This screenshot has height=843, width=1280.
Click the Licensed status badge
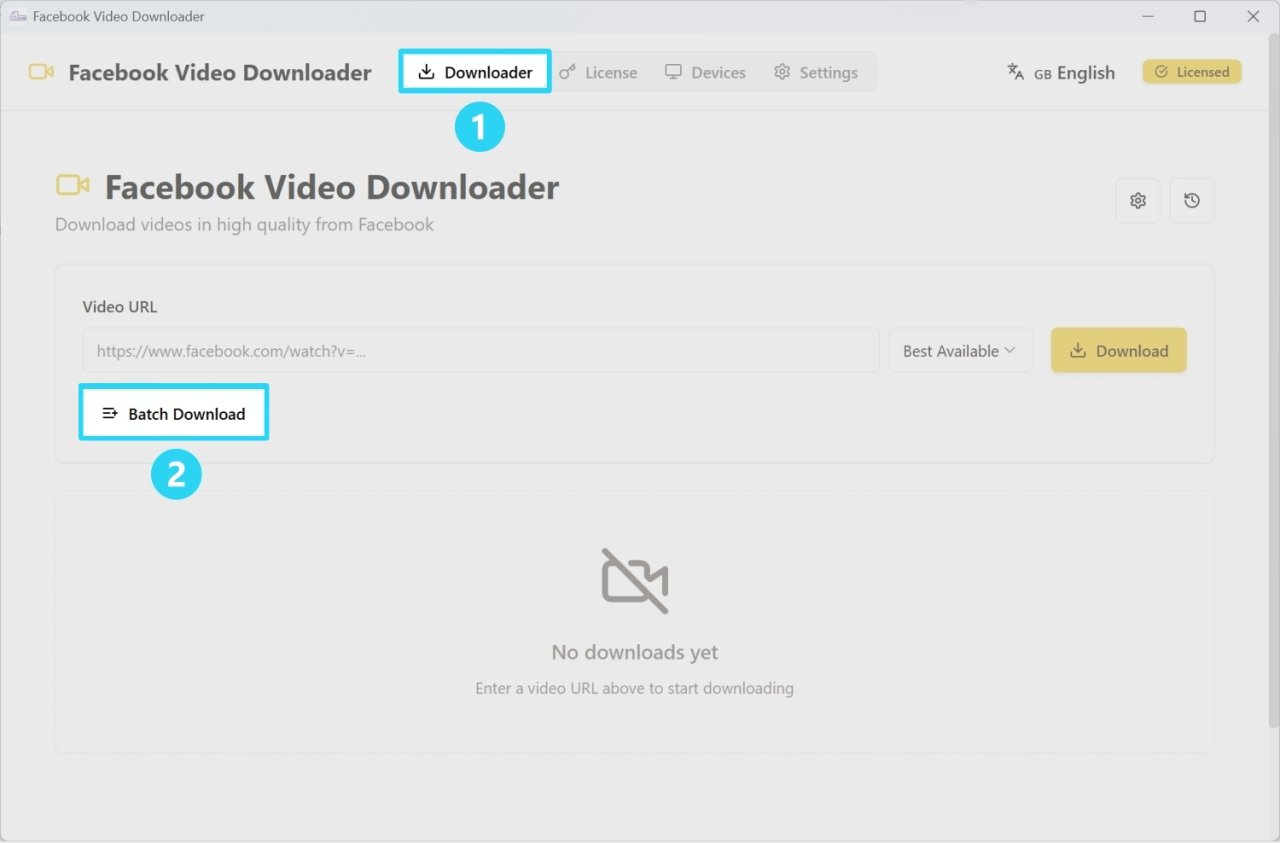[x=1191, y=71]
